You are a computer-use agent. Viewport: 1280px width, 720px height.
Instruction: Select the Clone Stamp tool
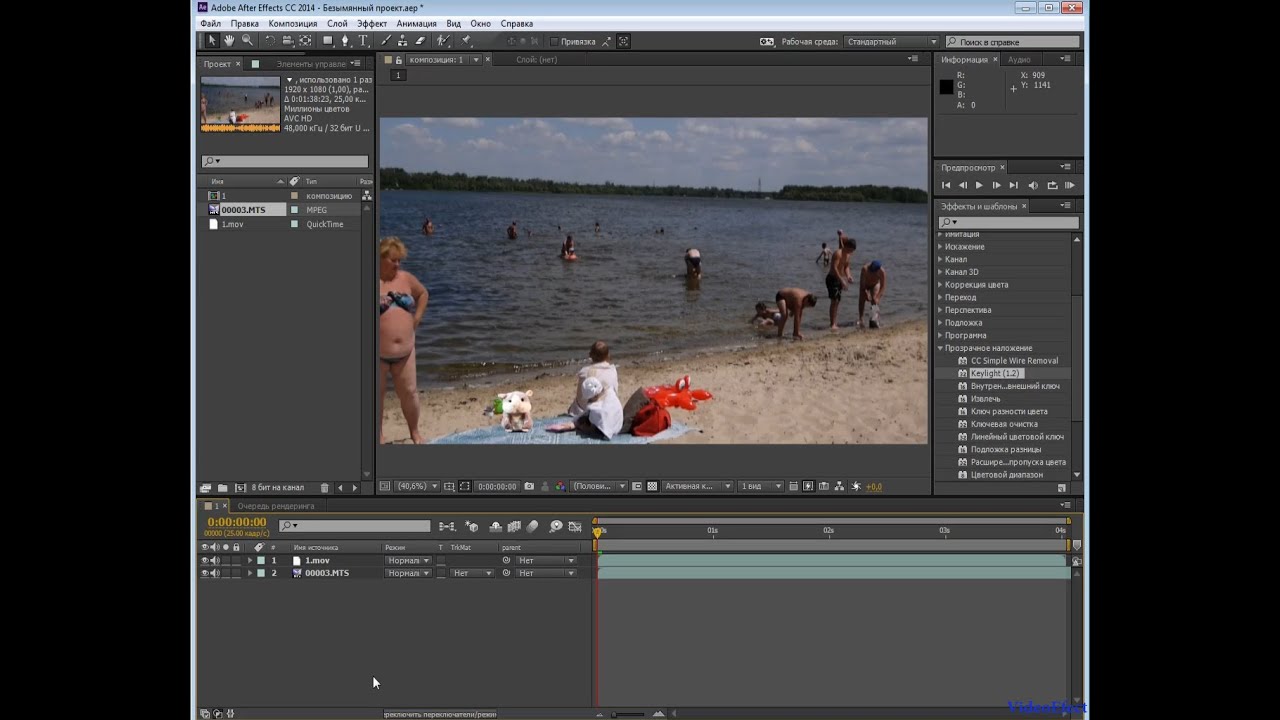402,41
